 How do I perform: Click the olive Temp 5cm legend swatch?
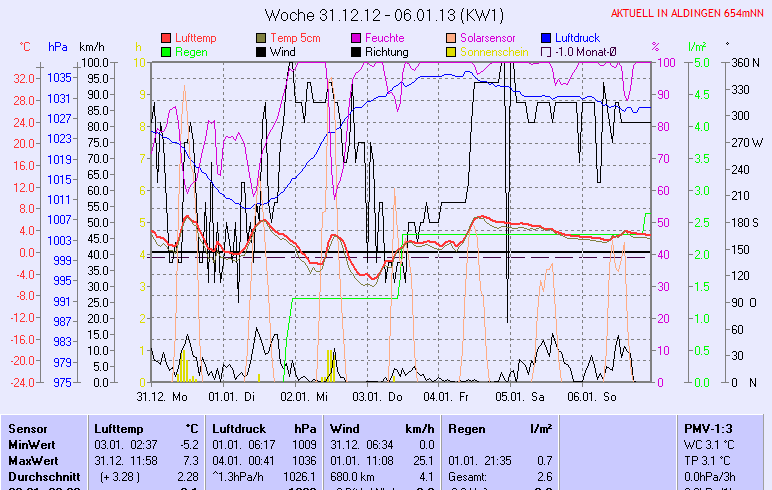tap(262, 37)
